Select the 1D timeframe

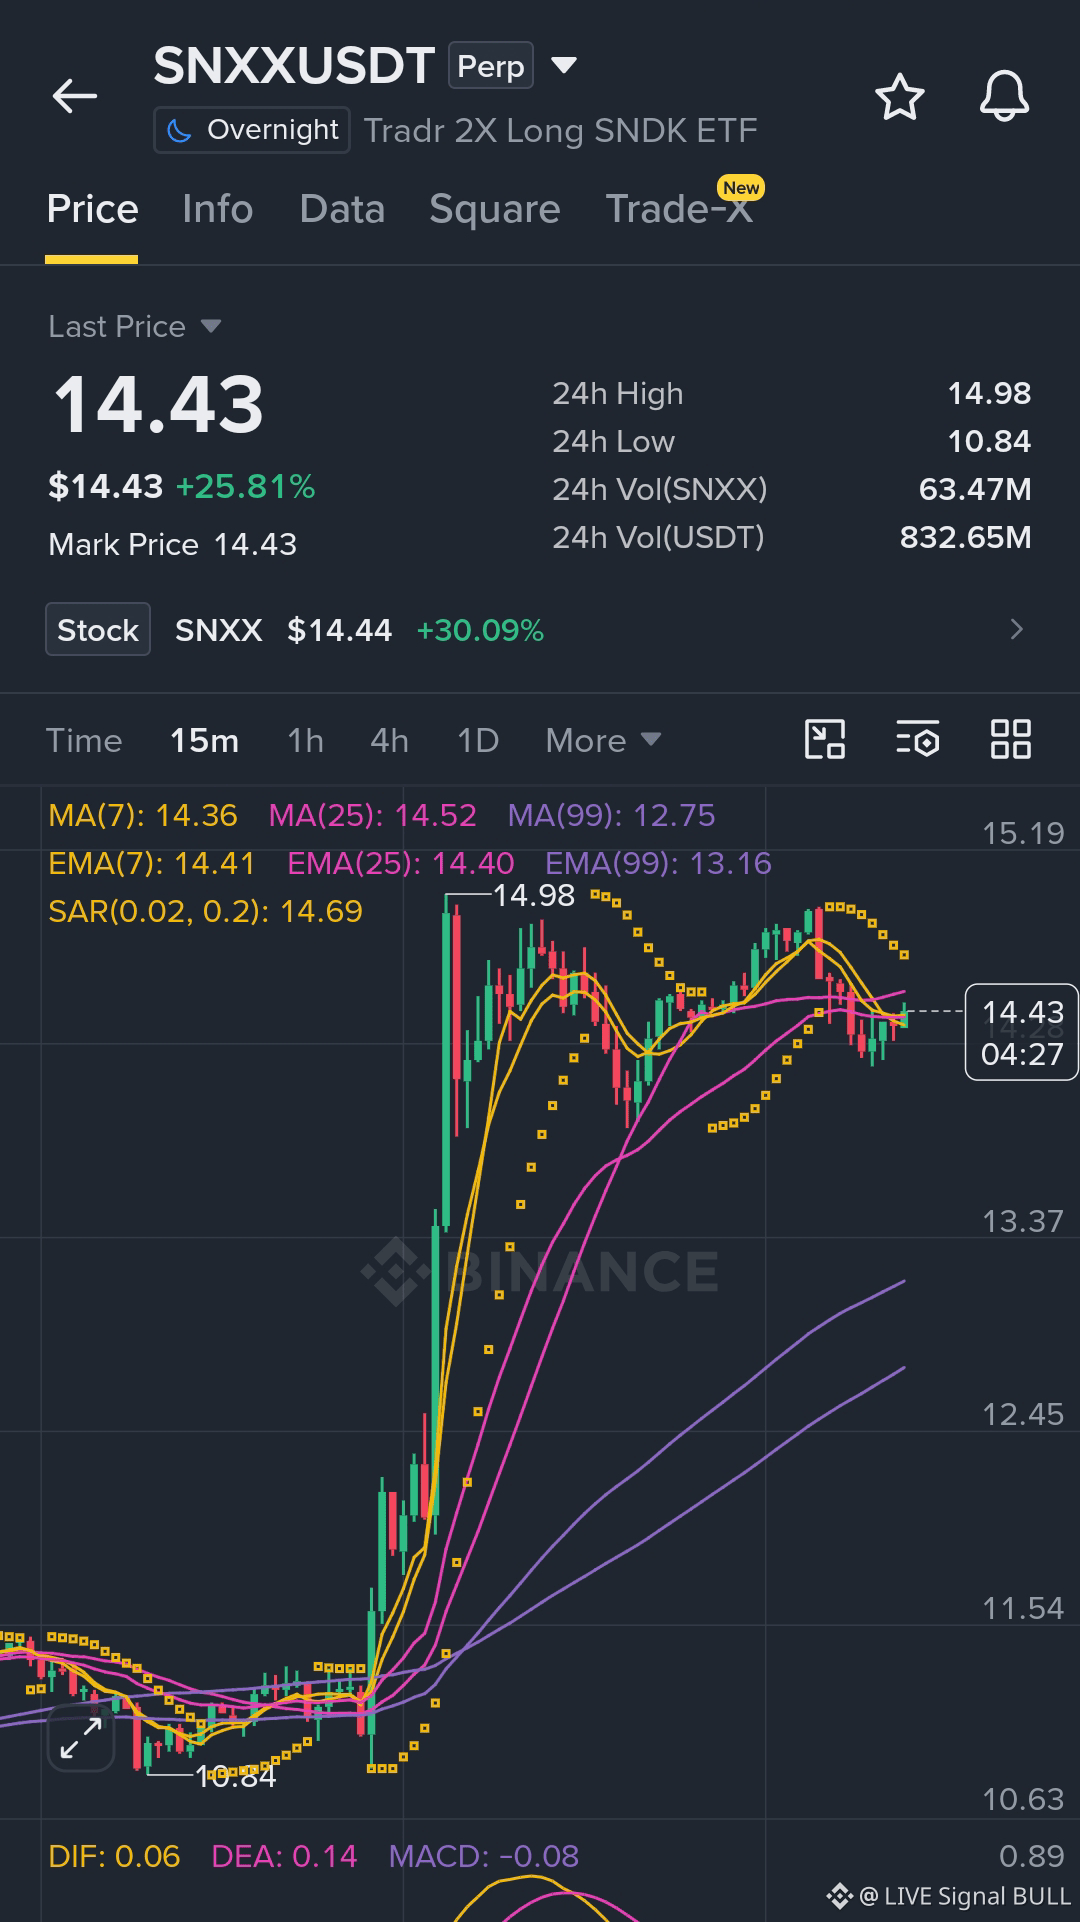point(477,741)
